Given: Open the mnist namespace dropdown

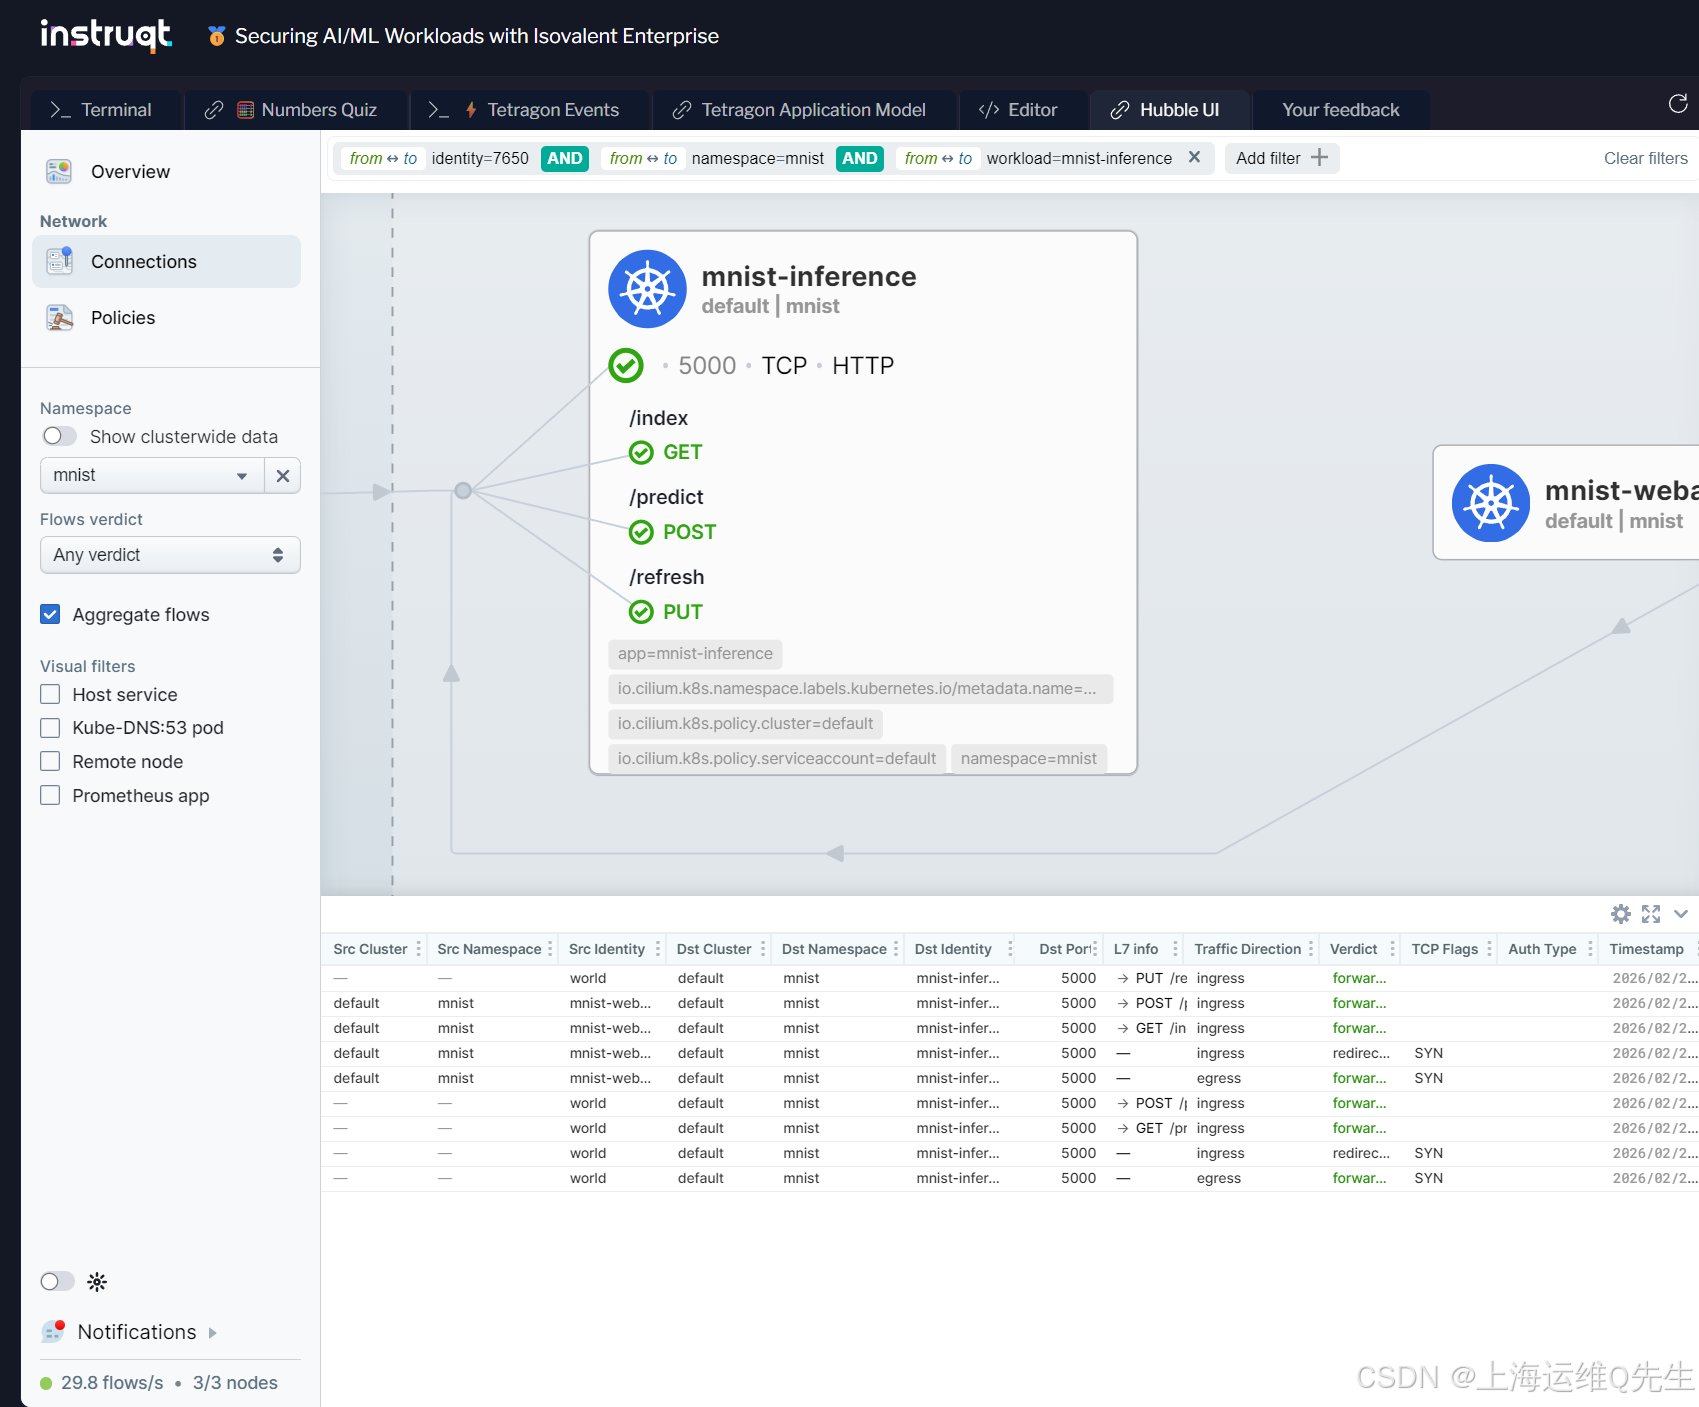Looking at the screenshot, I should coord(152,476).
